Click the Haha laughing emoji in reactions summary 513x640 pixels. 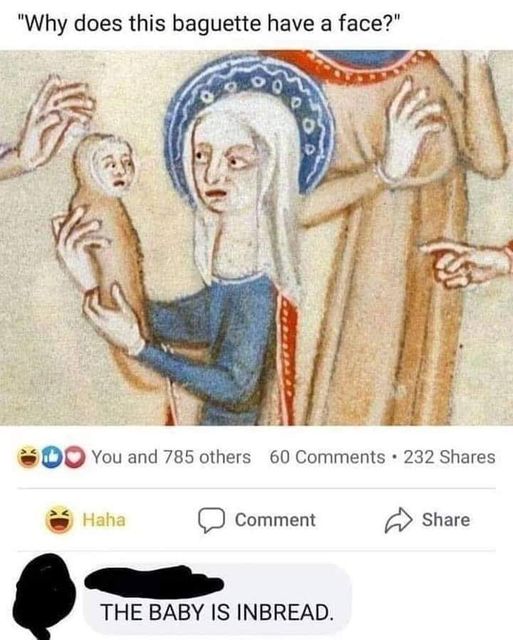point(28,458)
